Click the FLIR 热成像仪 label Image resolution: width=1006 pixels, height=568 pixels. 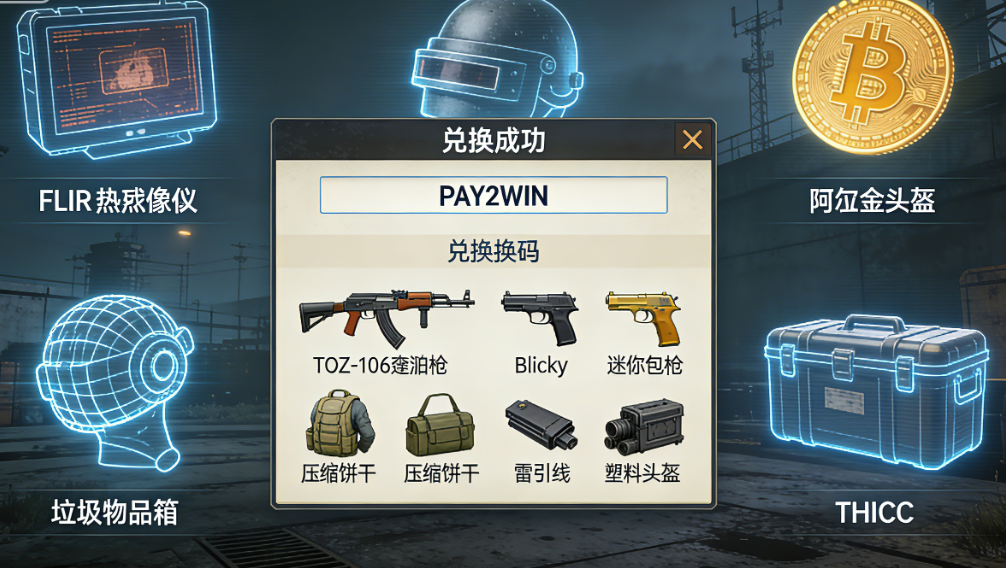click(117, 200)
